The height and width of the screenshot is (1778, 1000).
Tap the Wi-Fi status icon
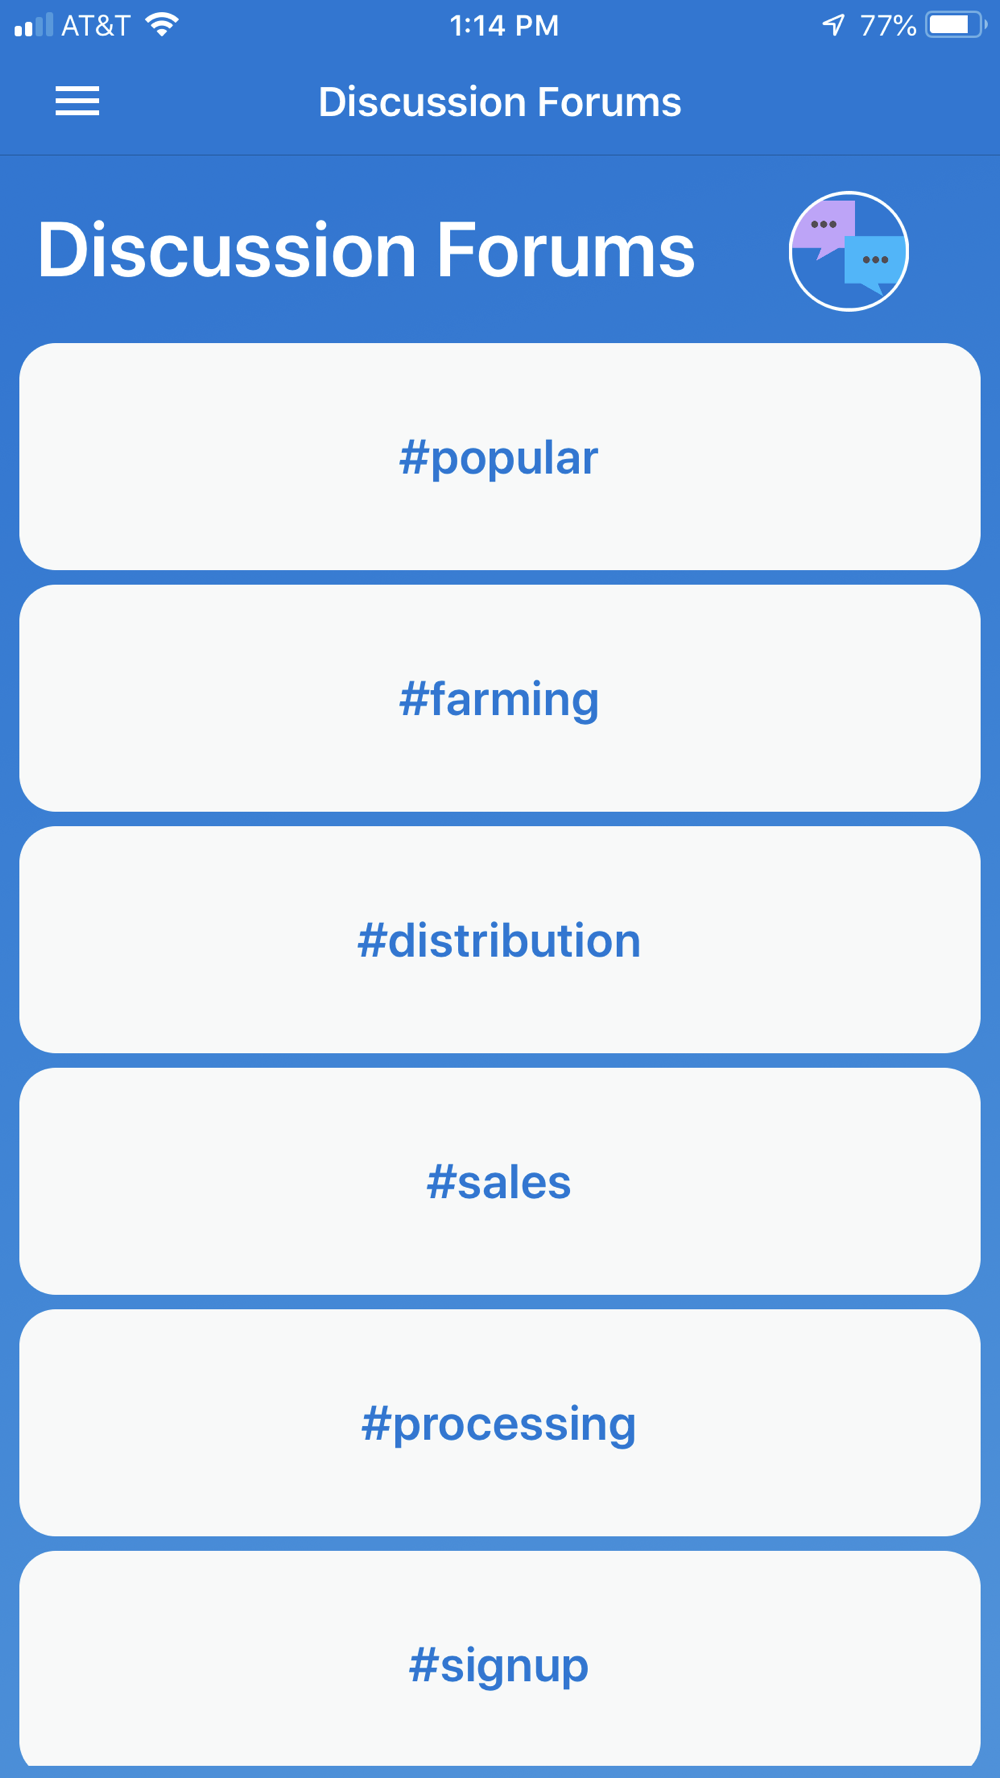point(161,25)
